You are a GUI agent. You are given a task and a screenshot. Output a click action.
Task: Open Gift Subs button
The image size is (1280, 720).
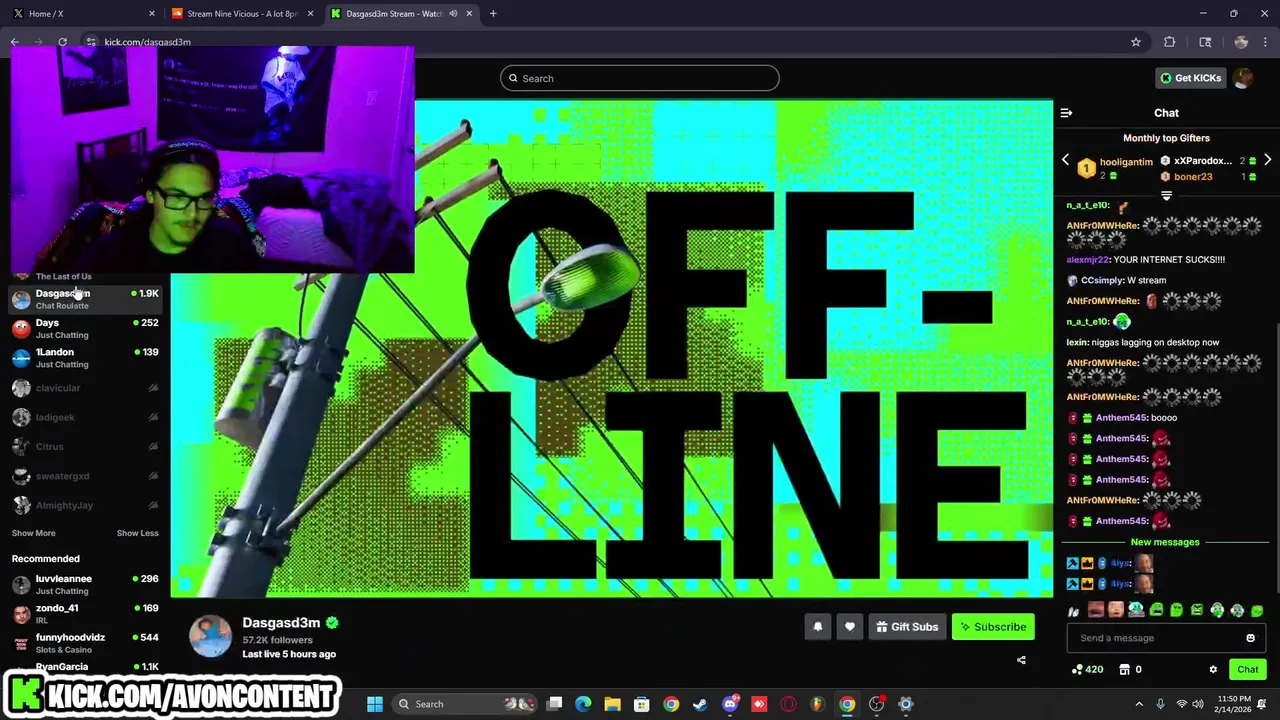[x=907, y=627]
